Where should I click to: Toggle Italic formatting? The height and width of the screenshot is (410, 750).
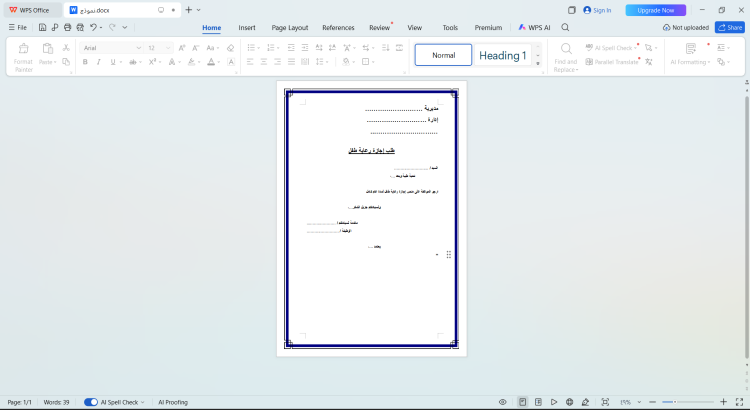click(x=99, y=62)
